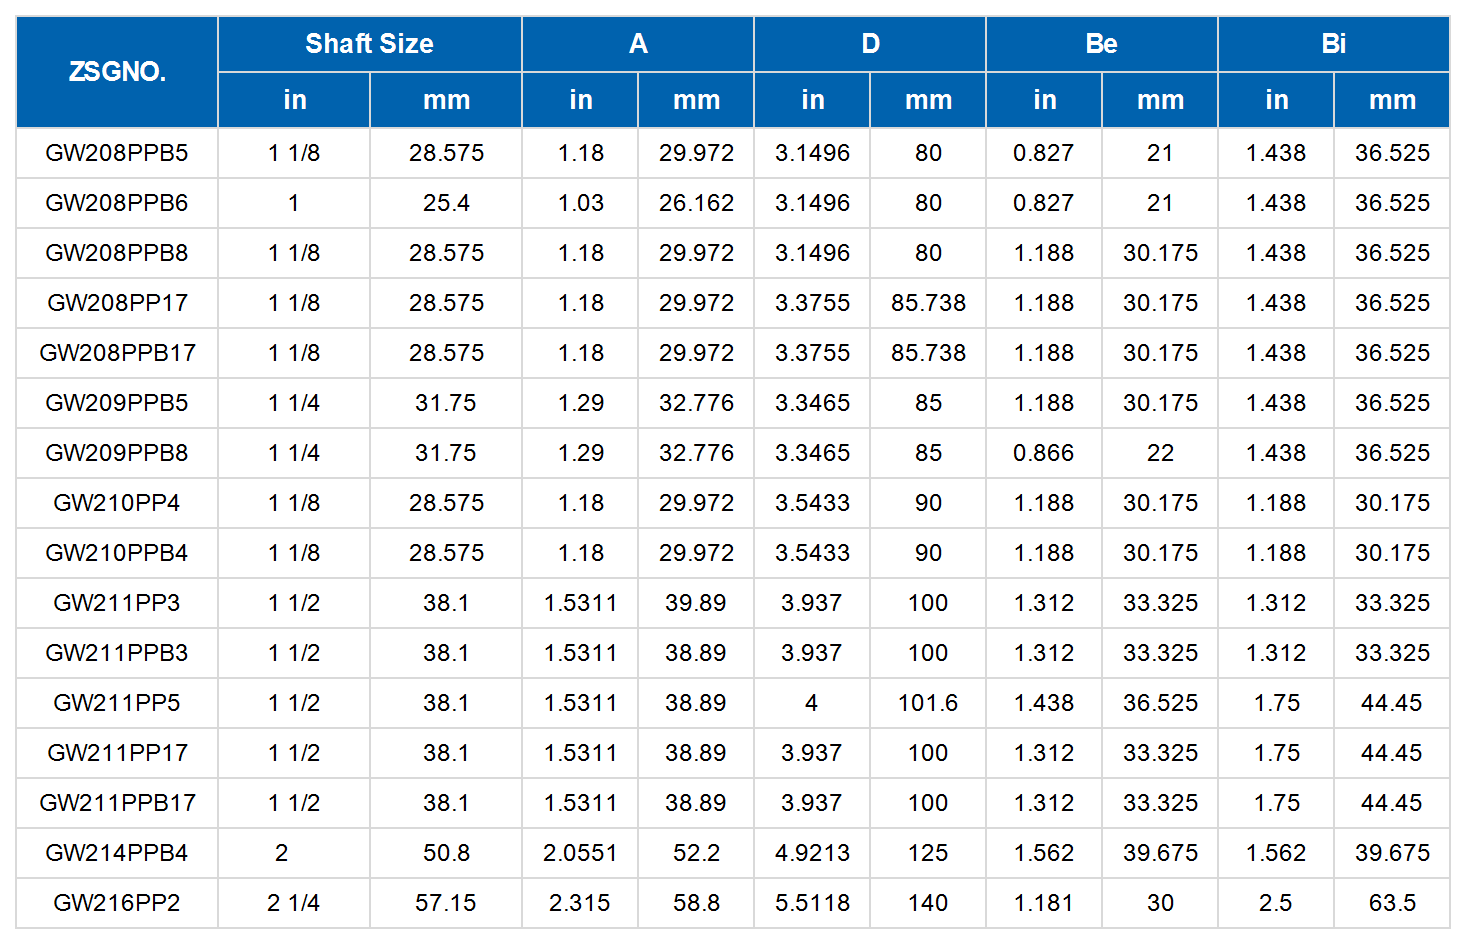The image size is (1466, 944).
Task: Select the Shaft Size header cell
Action: 370,44
